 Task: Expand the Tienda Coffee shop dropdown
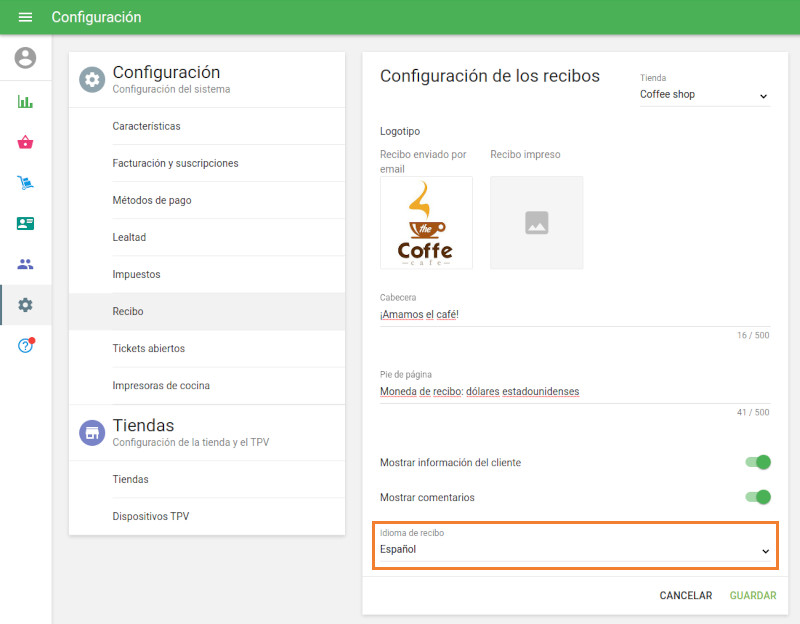704,95
